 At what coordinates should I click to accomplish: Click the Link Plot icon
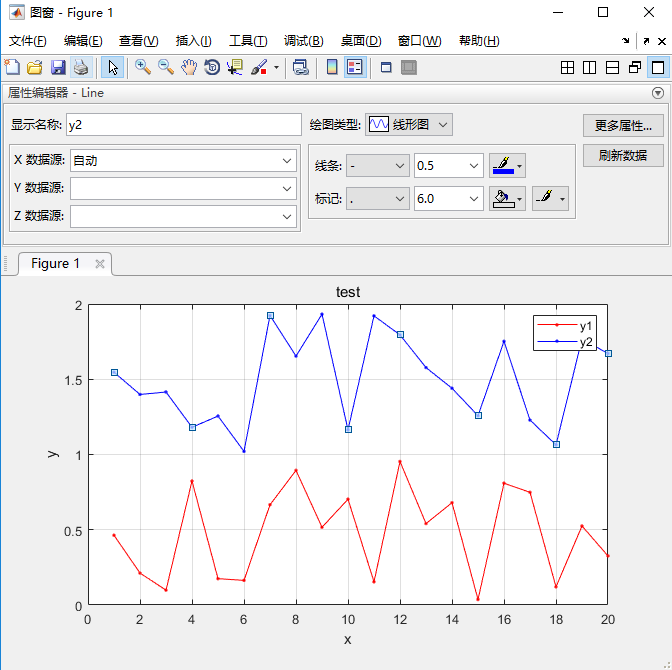300,67
